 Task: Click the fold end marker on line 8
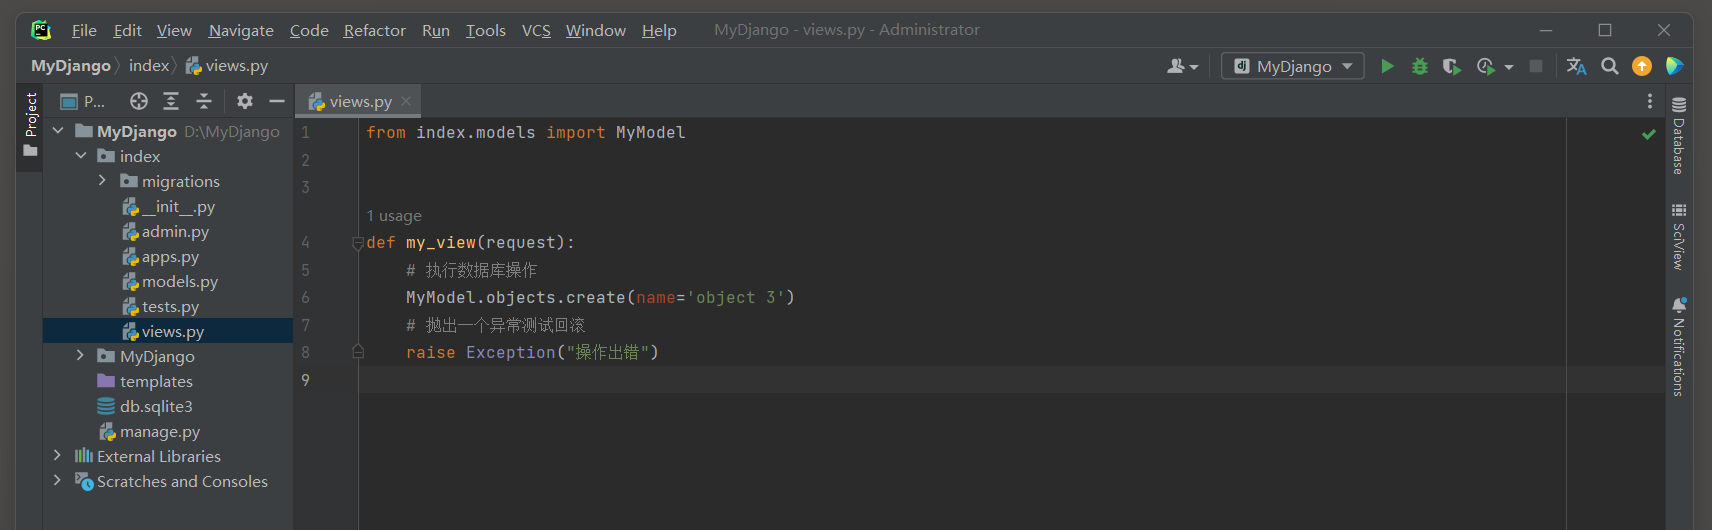[x=358, y=352]
